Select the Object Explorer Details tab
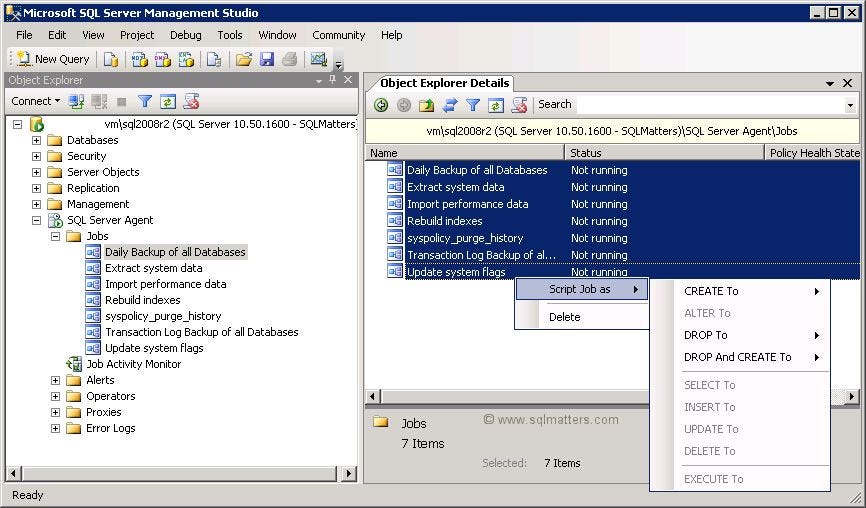Image resolution: width=866 pixels, height=508 pixels. (x=444, y=83)
